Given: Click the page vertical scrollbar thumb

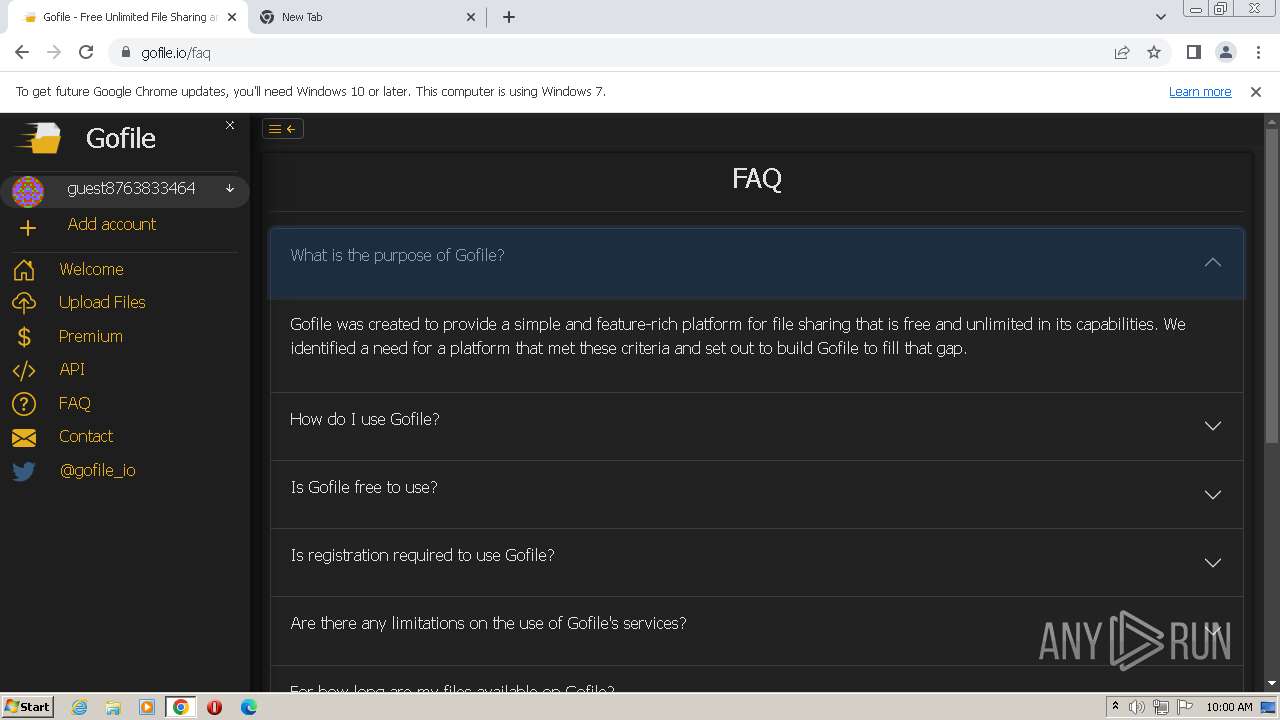Looking at the screenshot, I should [x=1272, y=285].
